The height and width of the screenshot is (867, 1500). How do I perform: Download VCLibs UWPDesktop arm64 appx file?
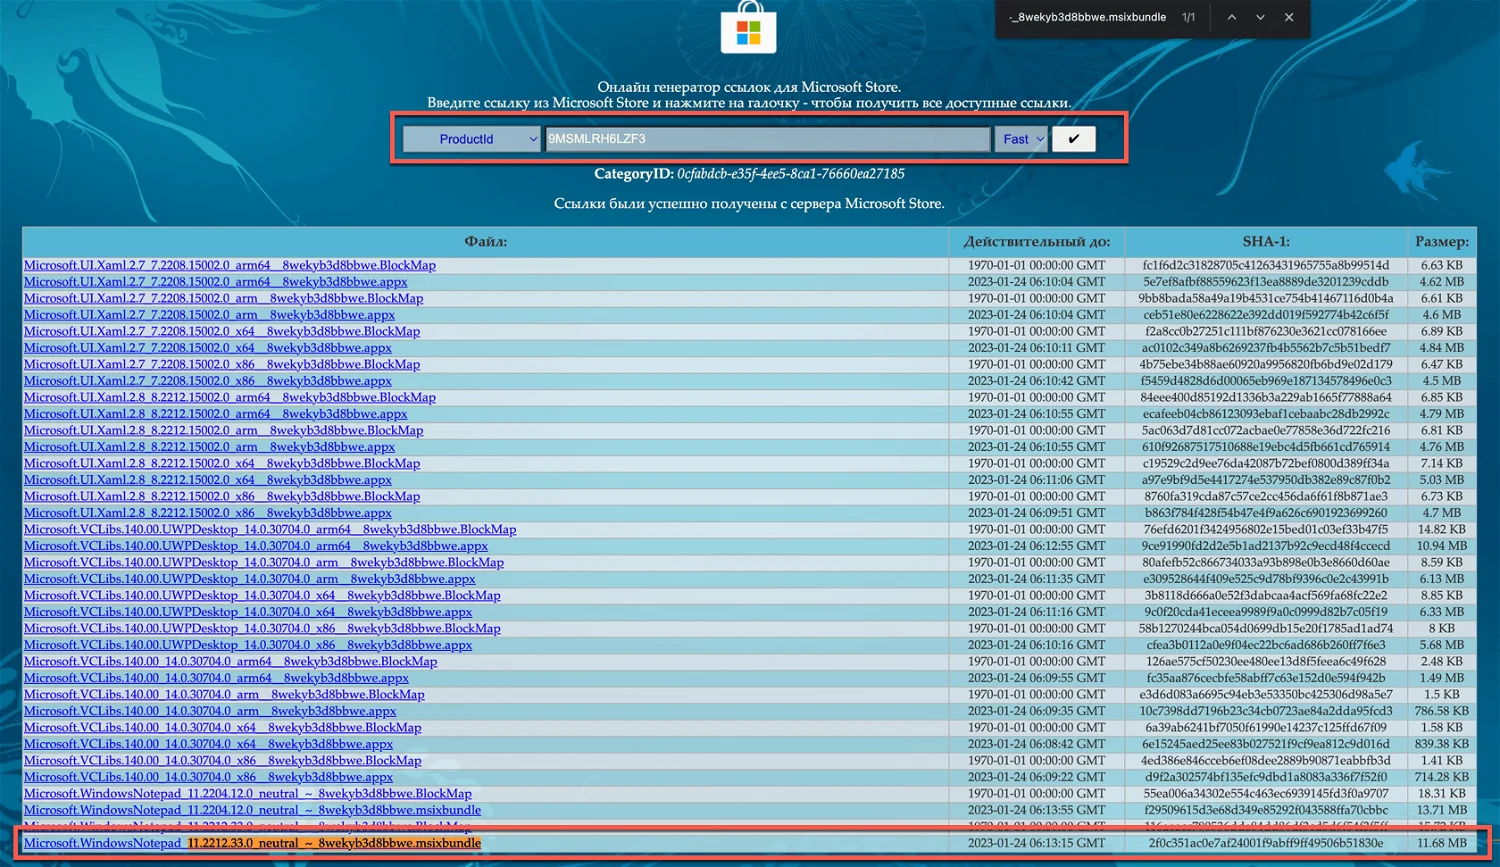tap(255, 546)
